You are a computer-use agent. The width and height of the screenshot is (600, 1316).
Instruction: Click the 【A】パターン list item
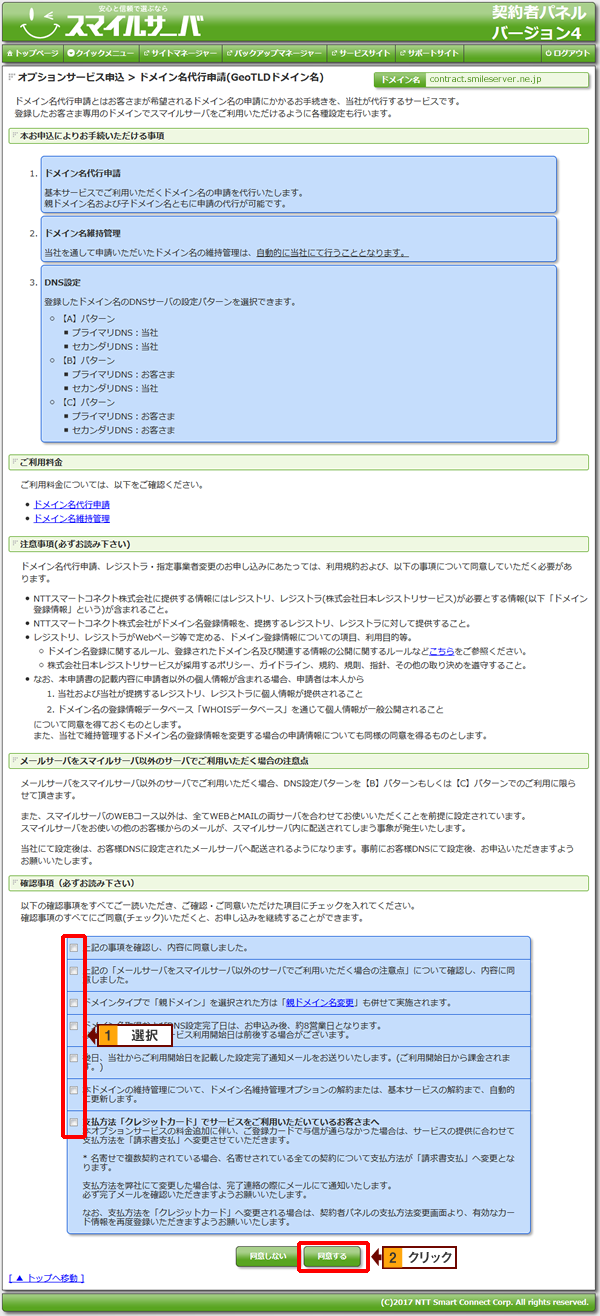[x=88, y=318]
